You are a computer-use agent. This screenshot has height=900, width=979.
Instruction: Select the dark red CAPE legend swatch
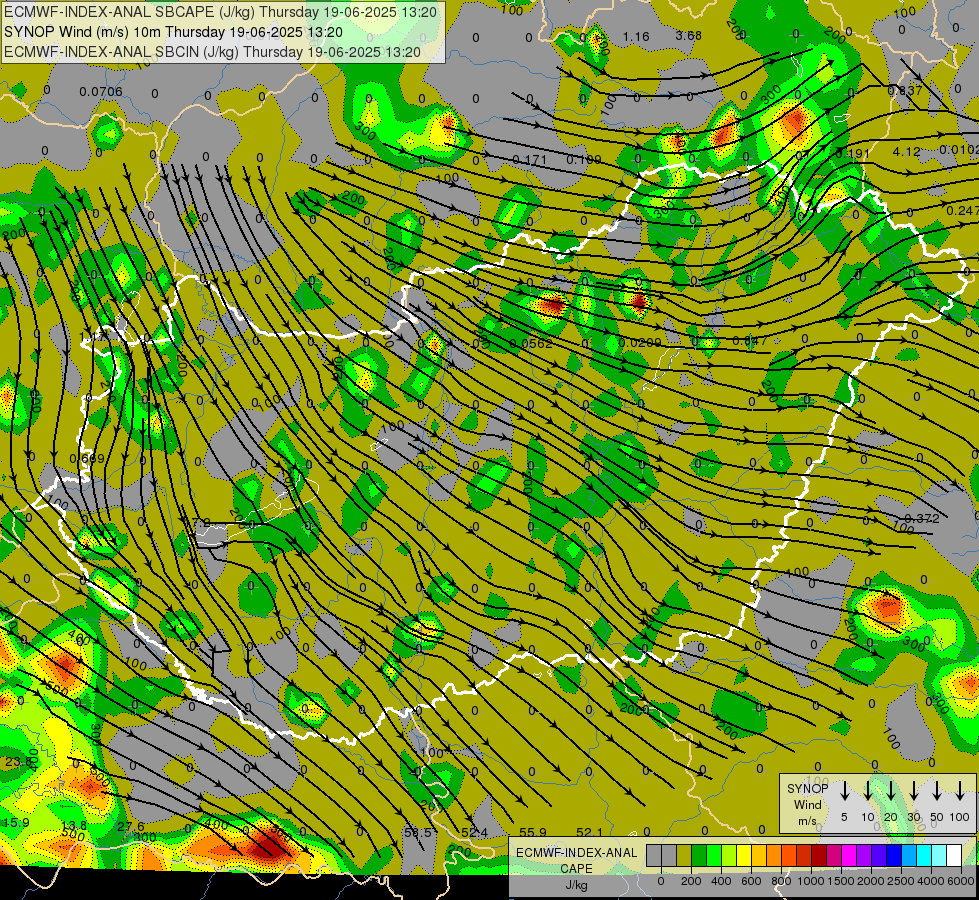pos(819,855)
